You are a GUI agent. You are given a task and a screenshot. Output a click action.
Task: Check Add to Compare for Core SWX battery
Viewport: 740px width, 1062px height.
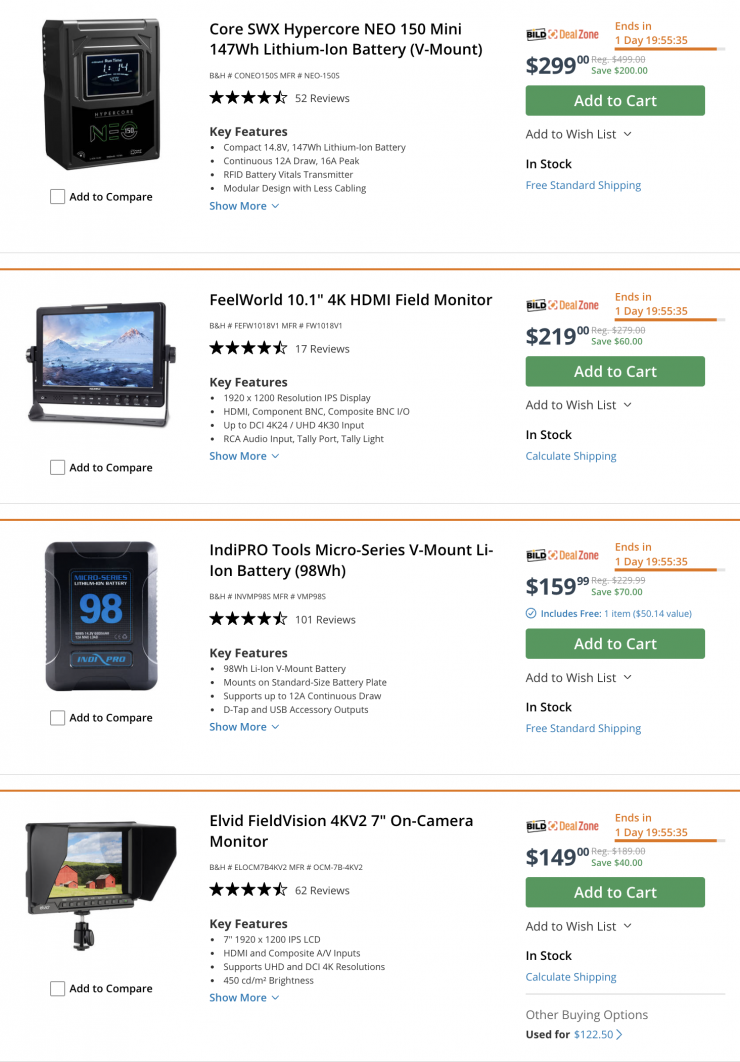[58, 197]
